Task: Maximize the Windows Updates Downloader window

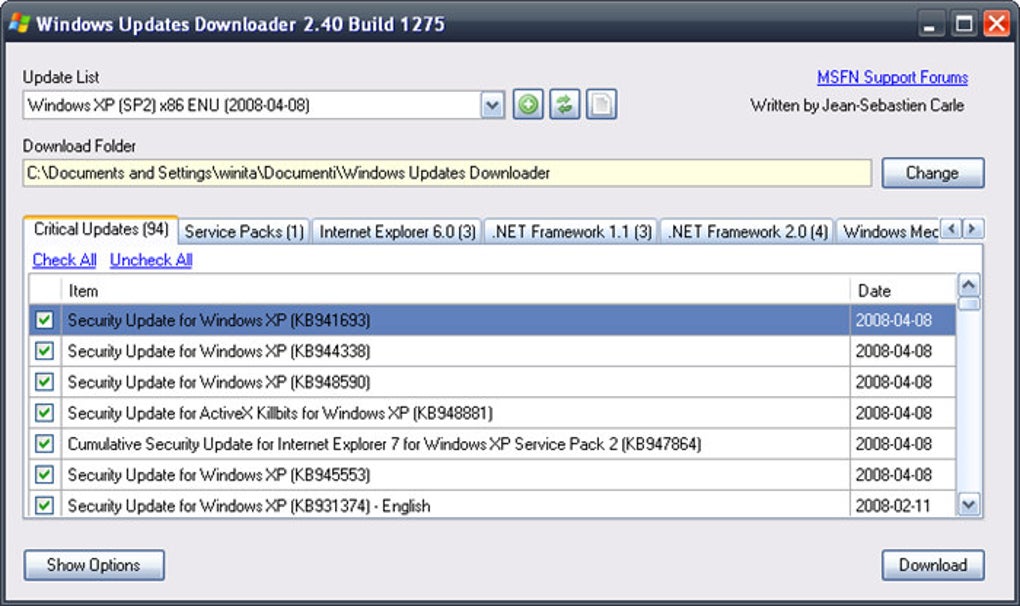Action: (964, 25)
